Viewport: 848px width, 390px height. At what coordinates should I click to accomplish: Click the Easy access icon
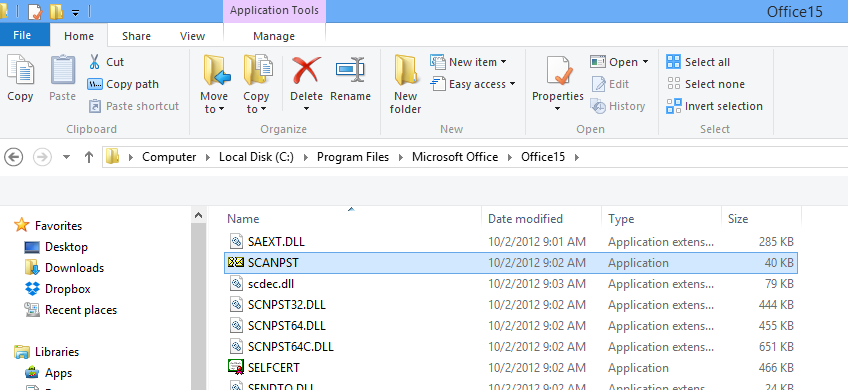(438, 84)
